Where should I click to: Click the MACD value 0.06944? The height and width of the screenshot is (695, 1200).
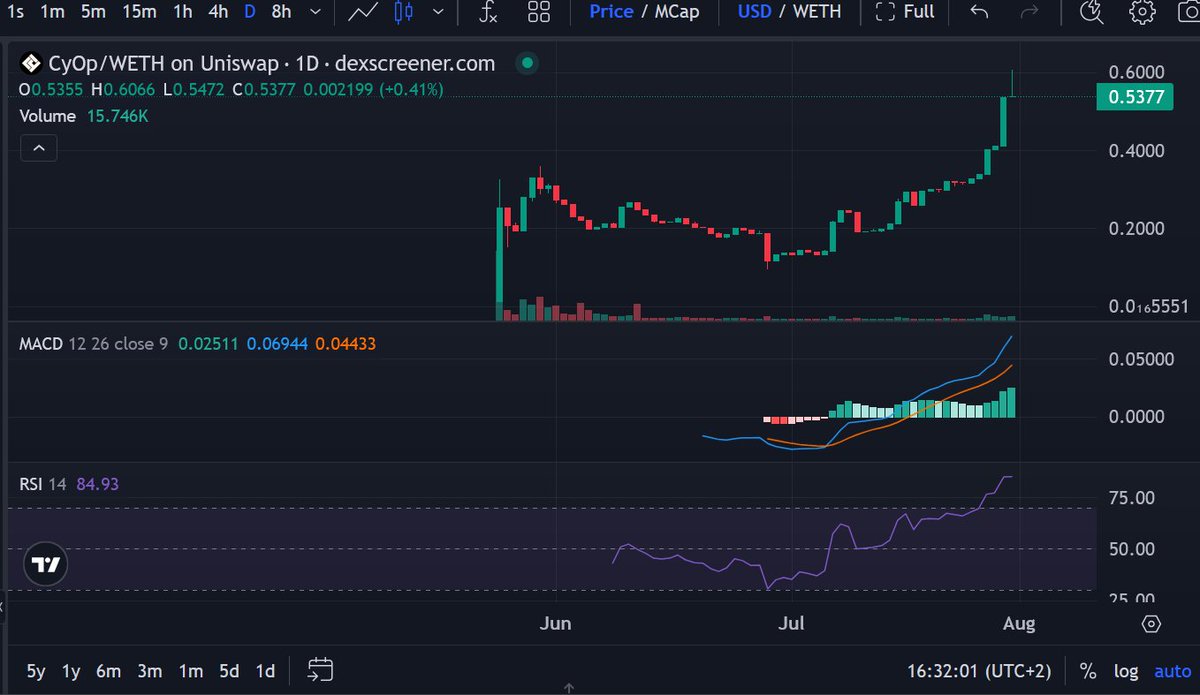[x=275, y=344]
